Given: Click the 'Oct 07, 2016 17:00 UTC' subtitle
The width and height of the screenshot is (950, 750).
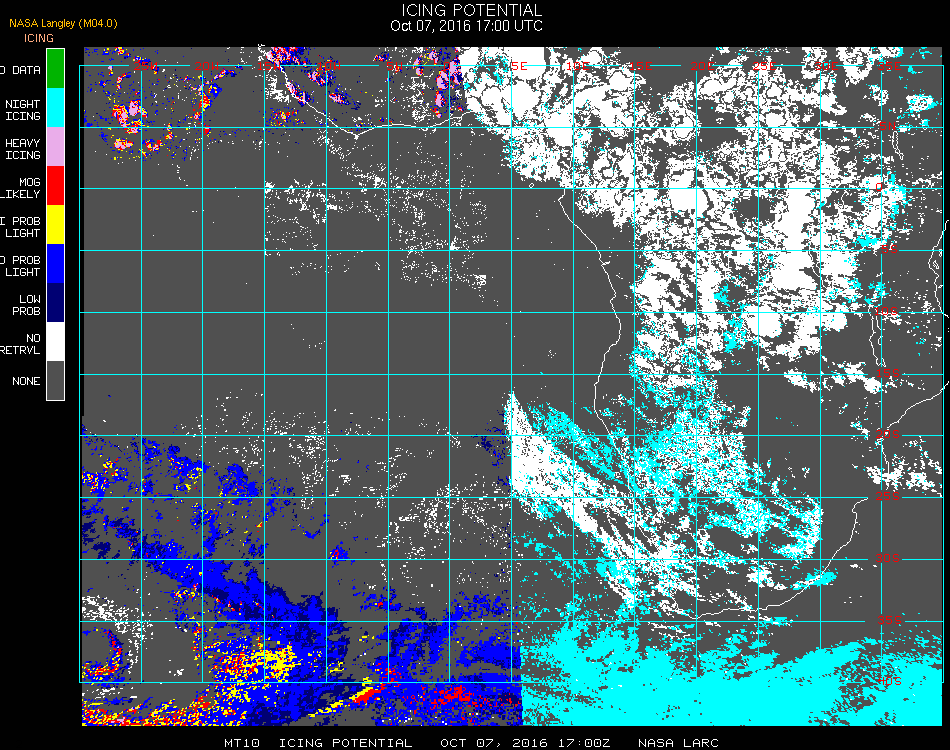Looking at the screenshot, I should [x=467, y=26].
